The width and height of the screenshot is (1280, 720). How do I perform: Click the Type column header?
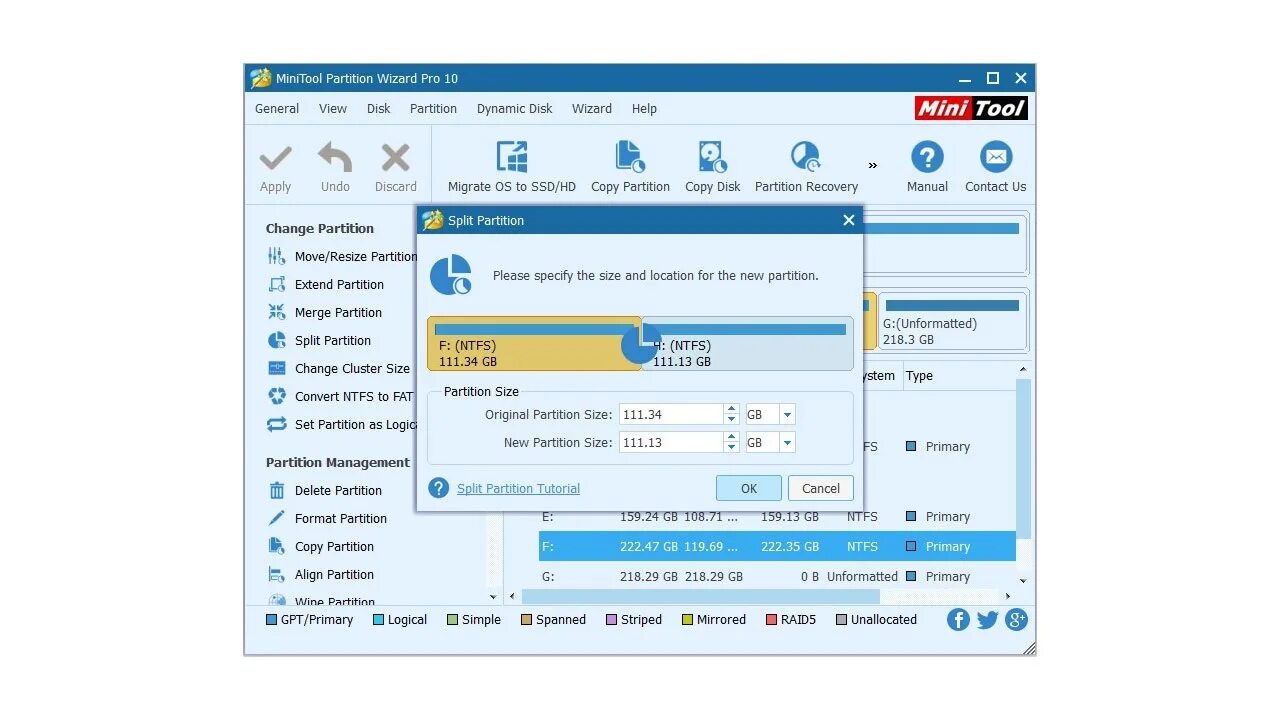tap(919, 376)
